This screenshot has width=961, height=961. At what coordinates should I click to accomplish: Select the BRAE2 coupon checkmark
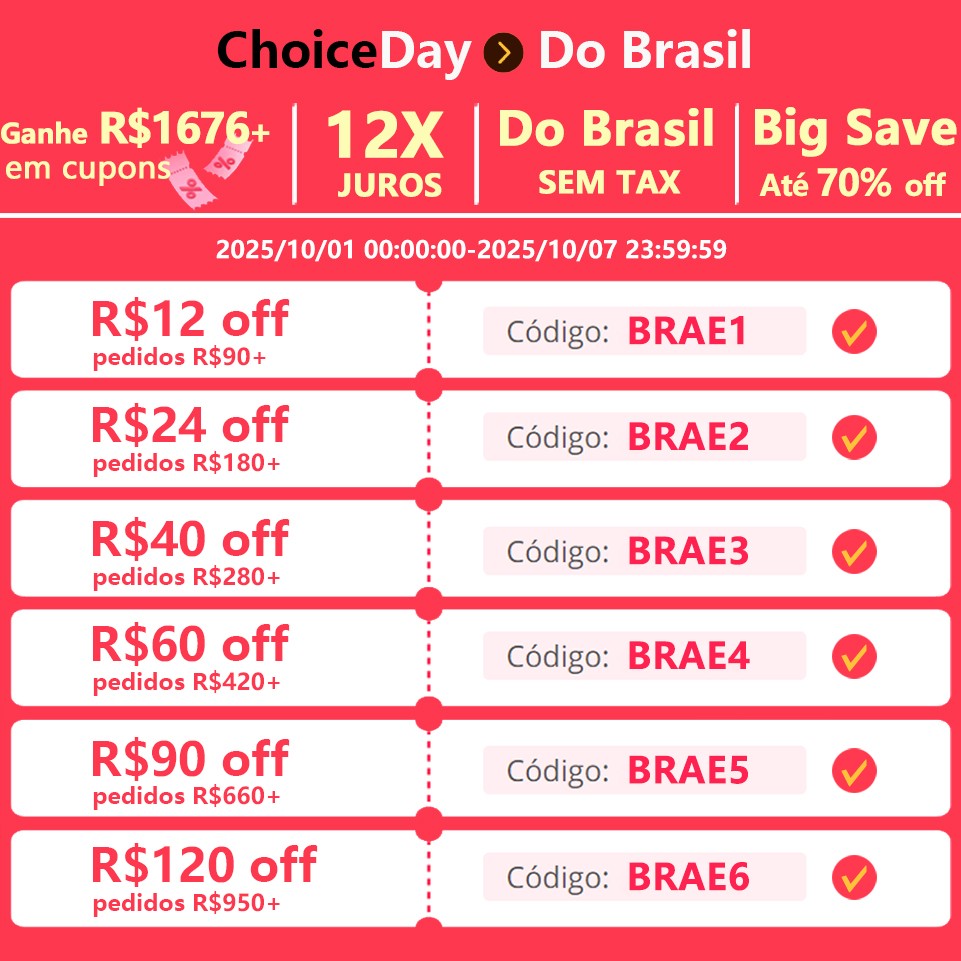(854, 437)
